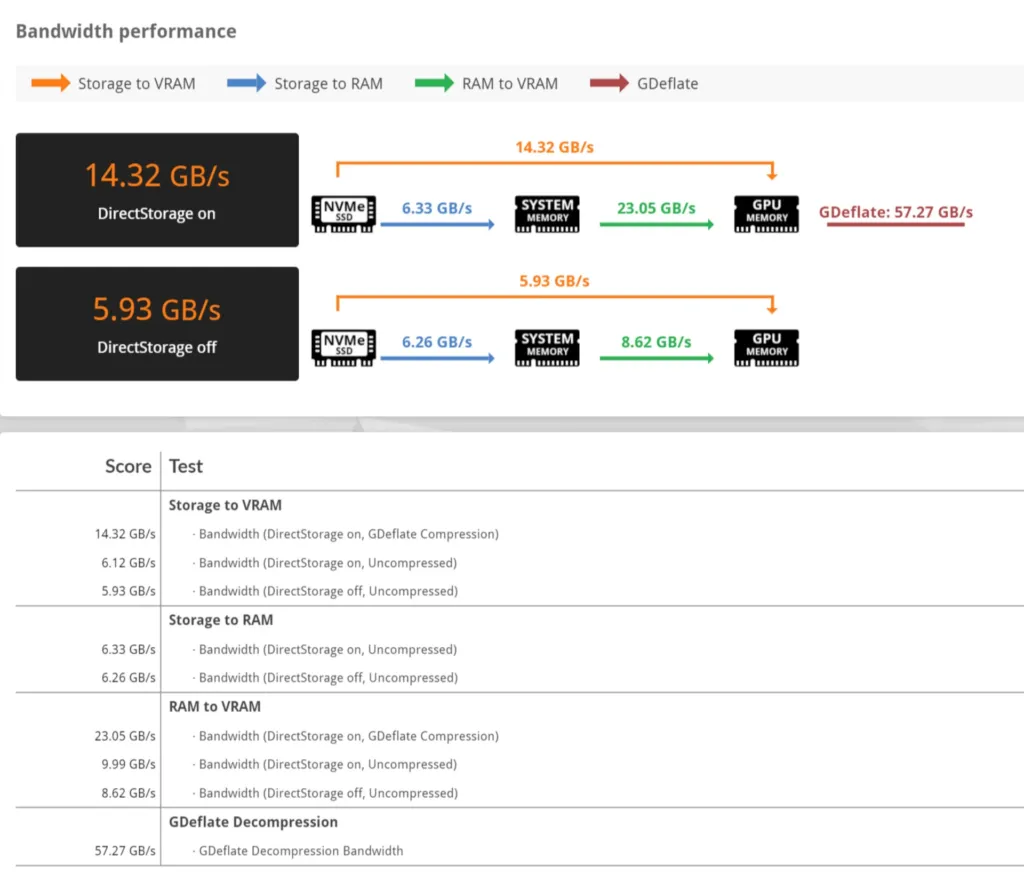Click the Test column header
1024x873 pixels.
click(x=186, y=466)
